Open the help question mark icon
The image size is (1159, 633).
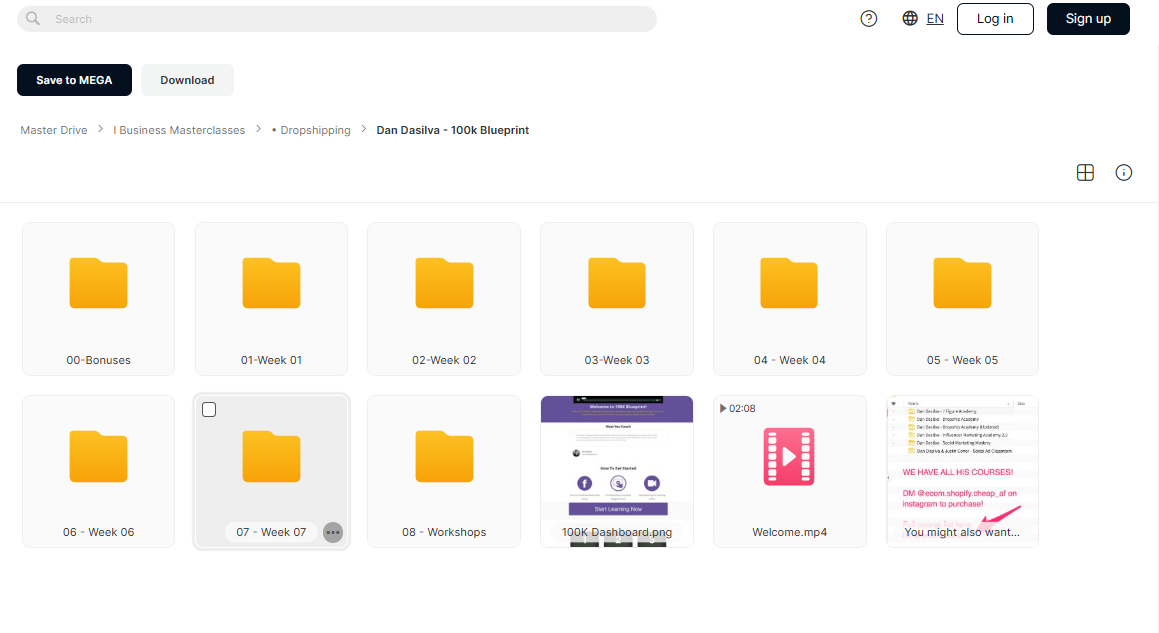pos(869,18)
